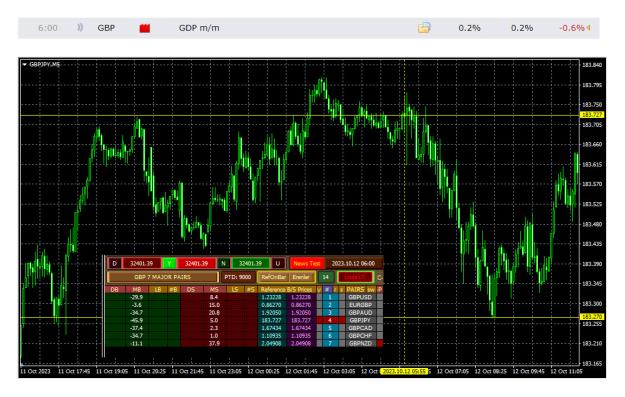Click the red News Test button
625x397 pixels.
click(x=307, y=263)
